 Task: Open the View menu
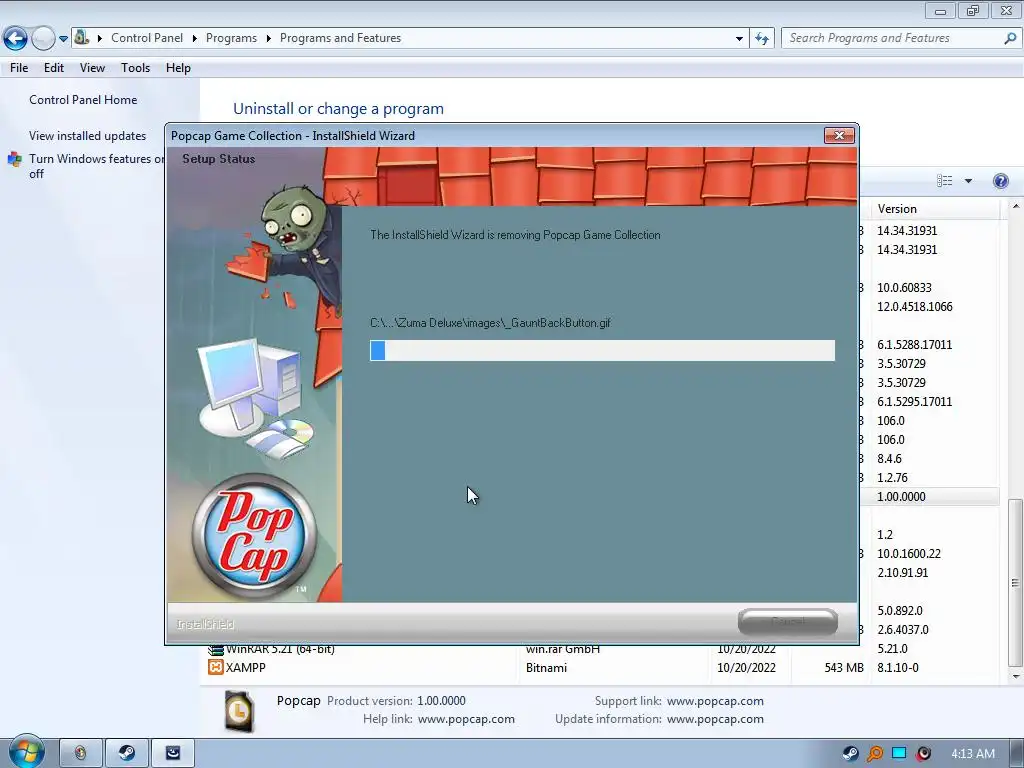click(x=92, y=68)
